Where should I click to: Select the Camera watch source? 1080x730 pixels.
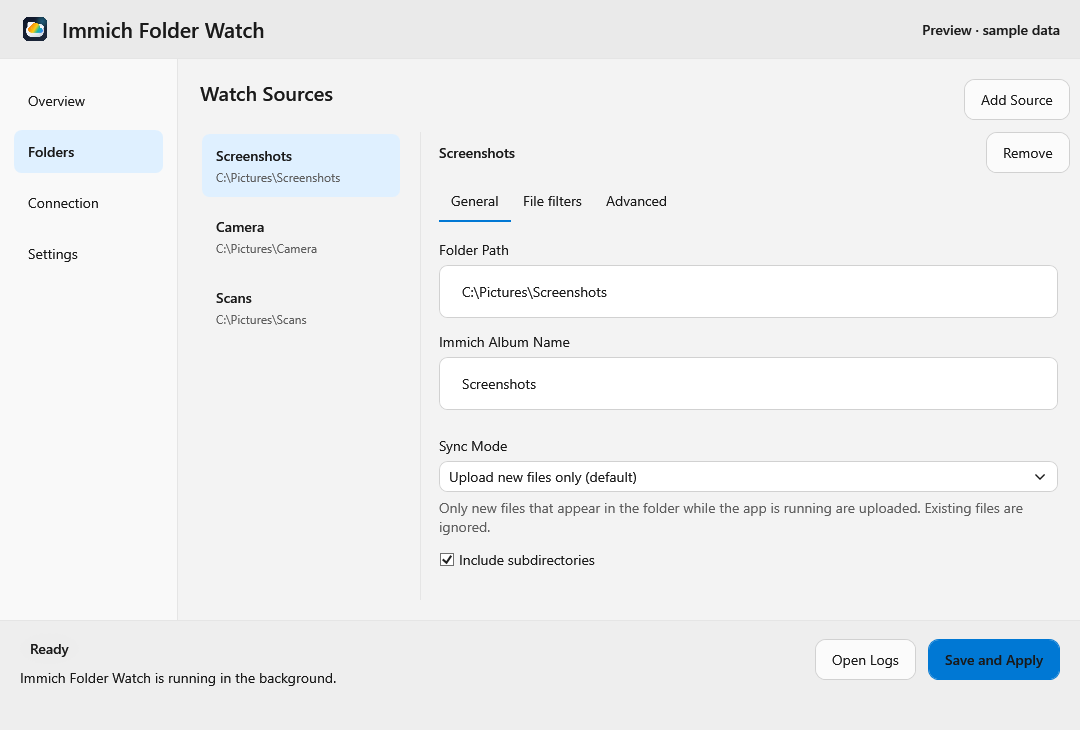pyautogui.click(x=300, y=237)
